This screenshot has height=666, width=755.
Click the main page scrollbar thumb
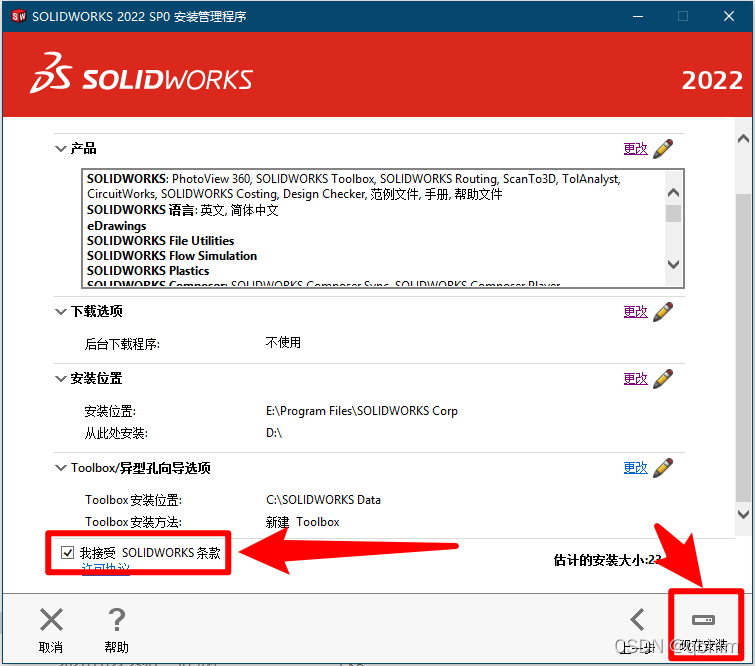click(x=743, y=347)
